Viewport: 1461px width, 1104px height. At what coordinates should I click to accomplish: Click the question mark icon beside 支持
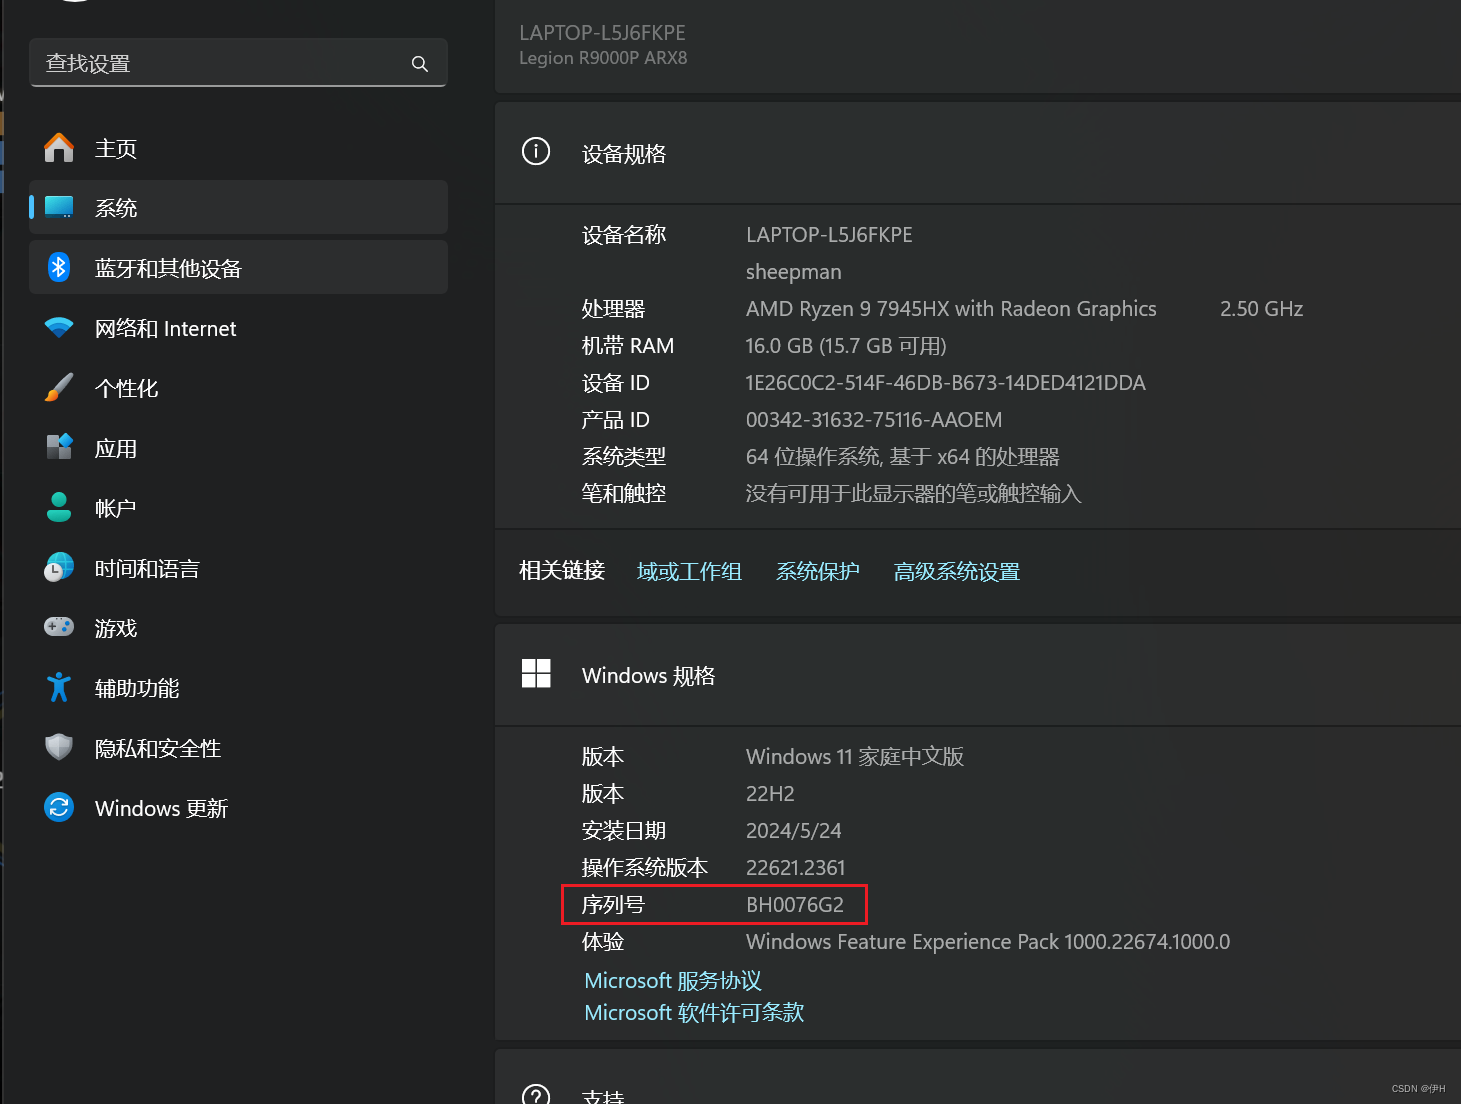536,1095
